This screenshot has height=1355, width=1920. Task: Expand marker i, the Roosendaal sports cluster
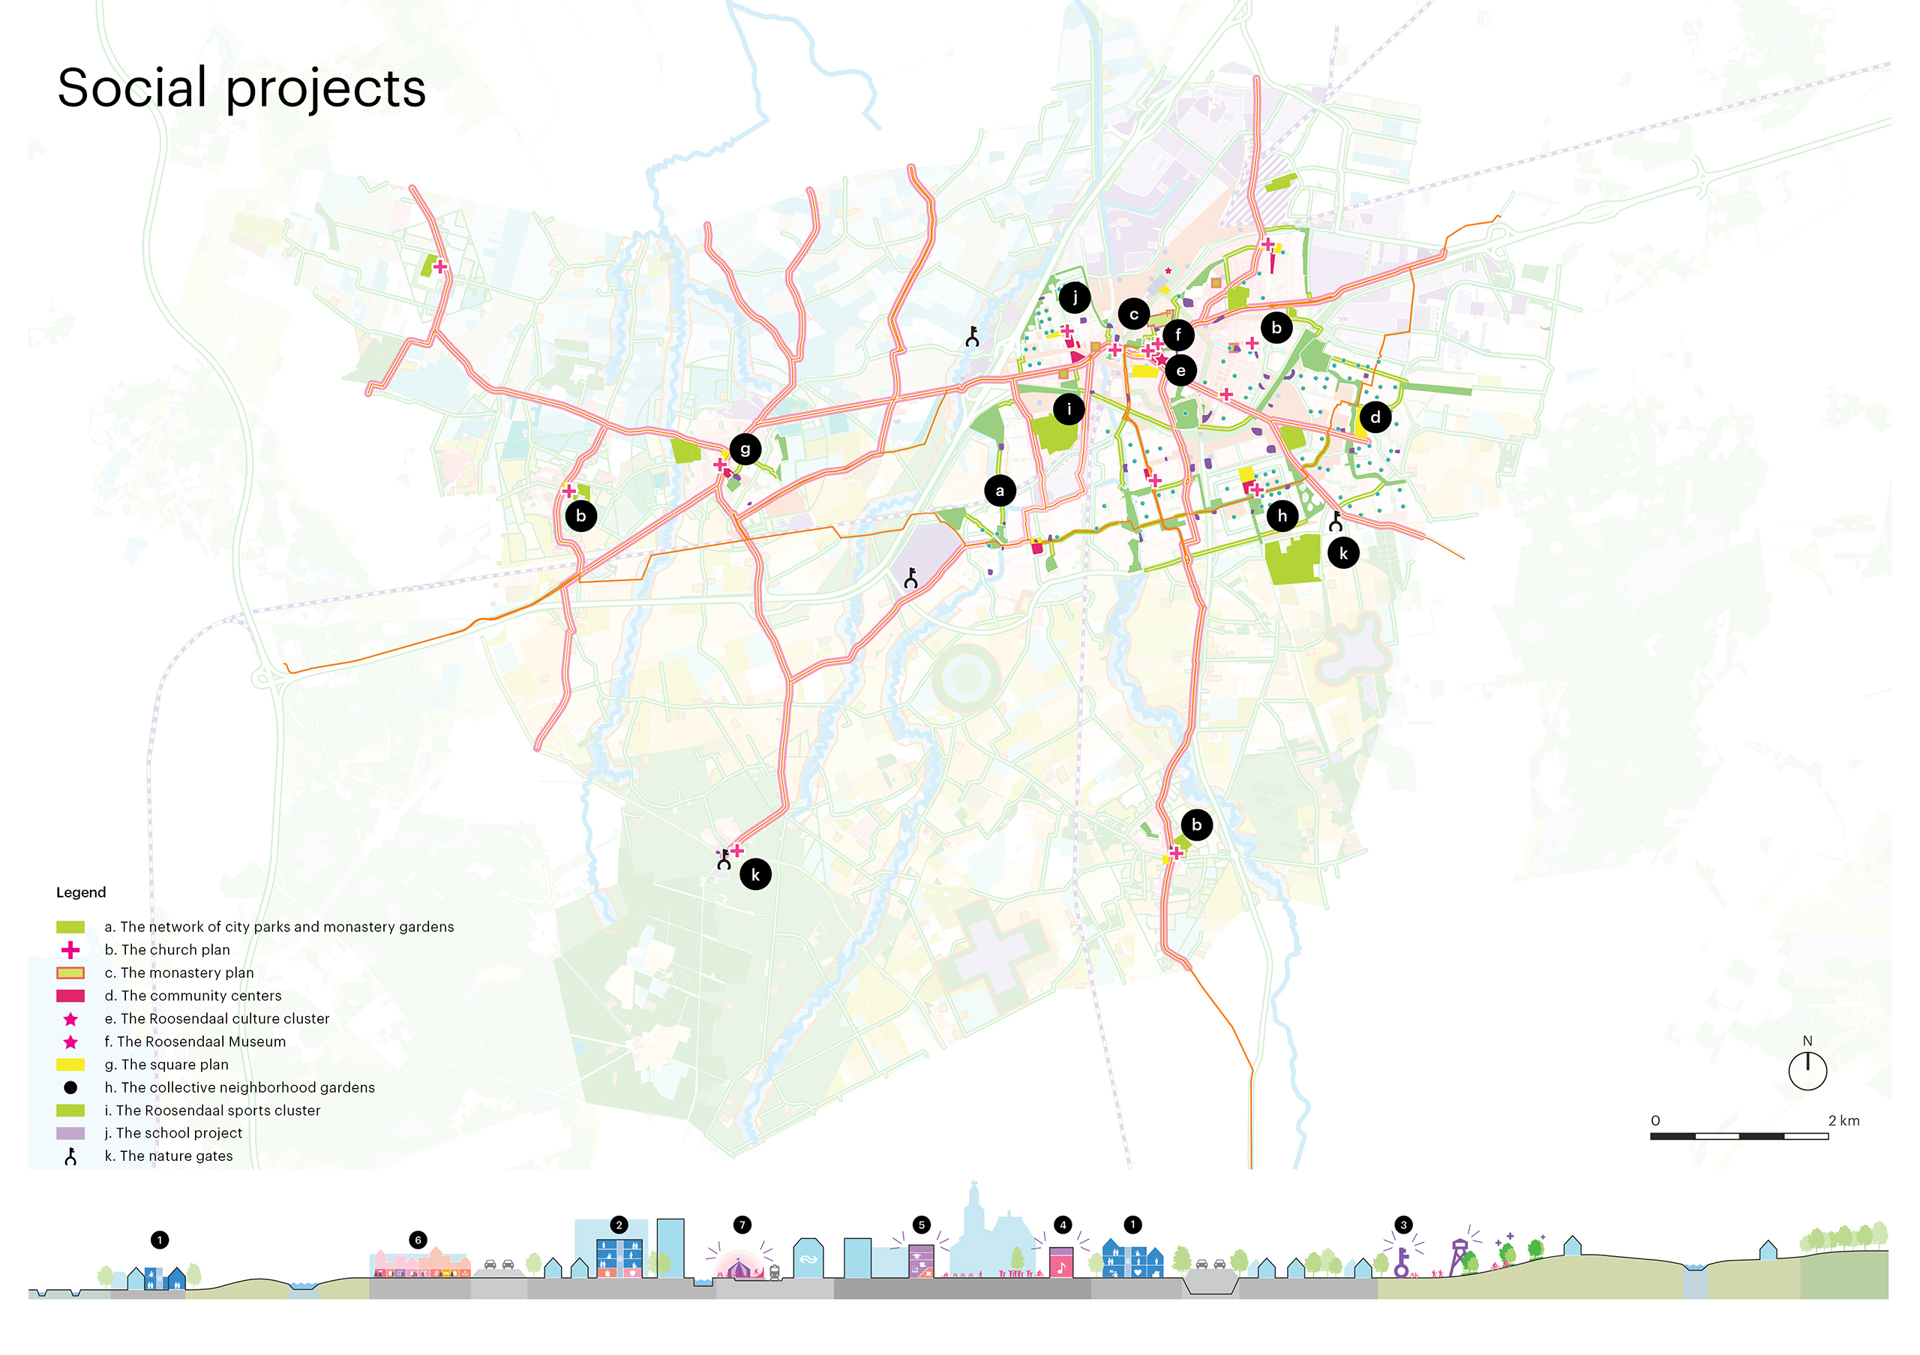[x=1069, y=407]
